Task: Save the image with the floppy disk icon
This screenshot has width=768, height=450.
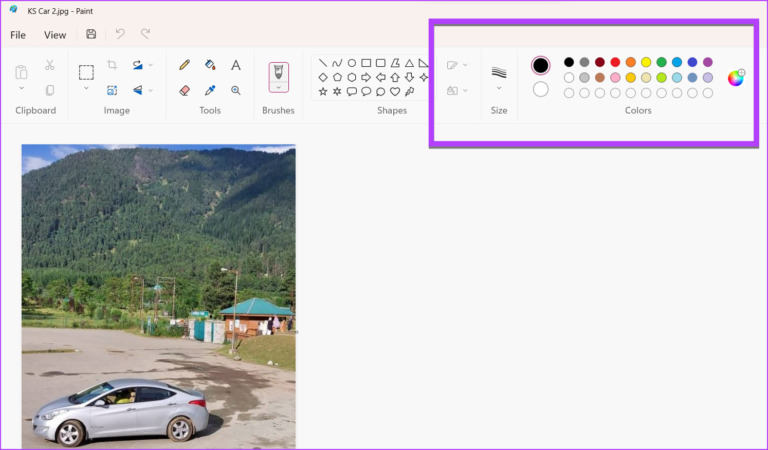Action: tap(91, 34)
